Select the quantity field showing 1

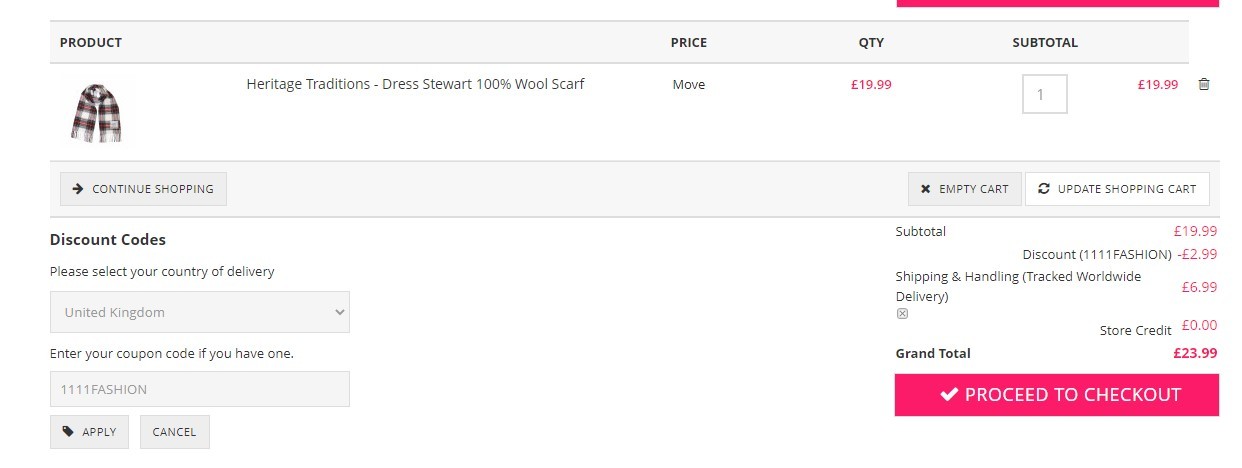coord(1044,94)
